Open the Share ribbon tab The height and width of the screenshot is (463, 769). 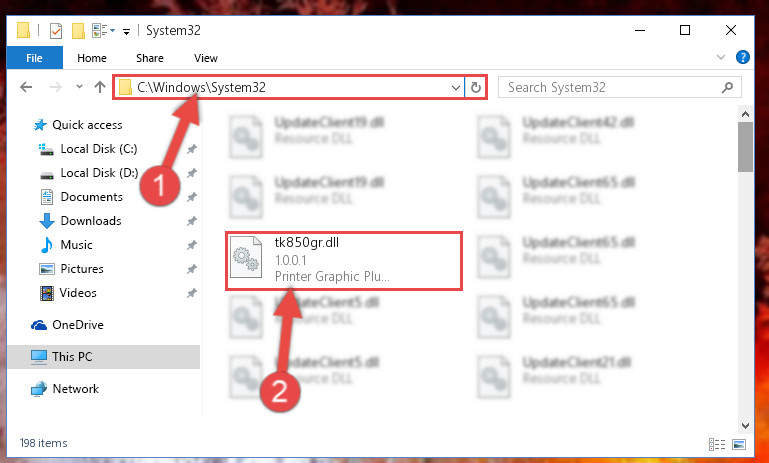click(150, 58)
